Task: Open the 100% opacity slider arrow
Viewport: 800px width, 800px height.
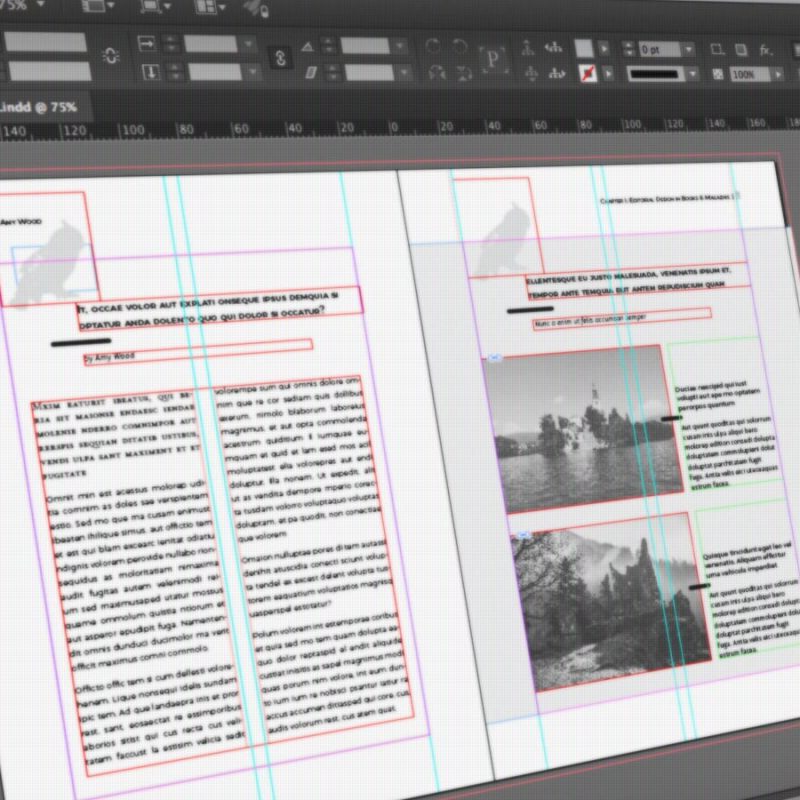Action: tap(778, 75)
